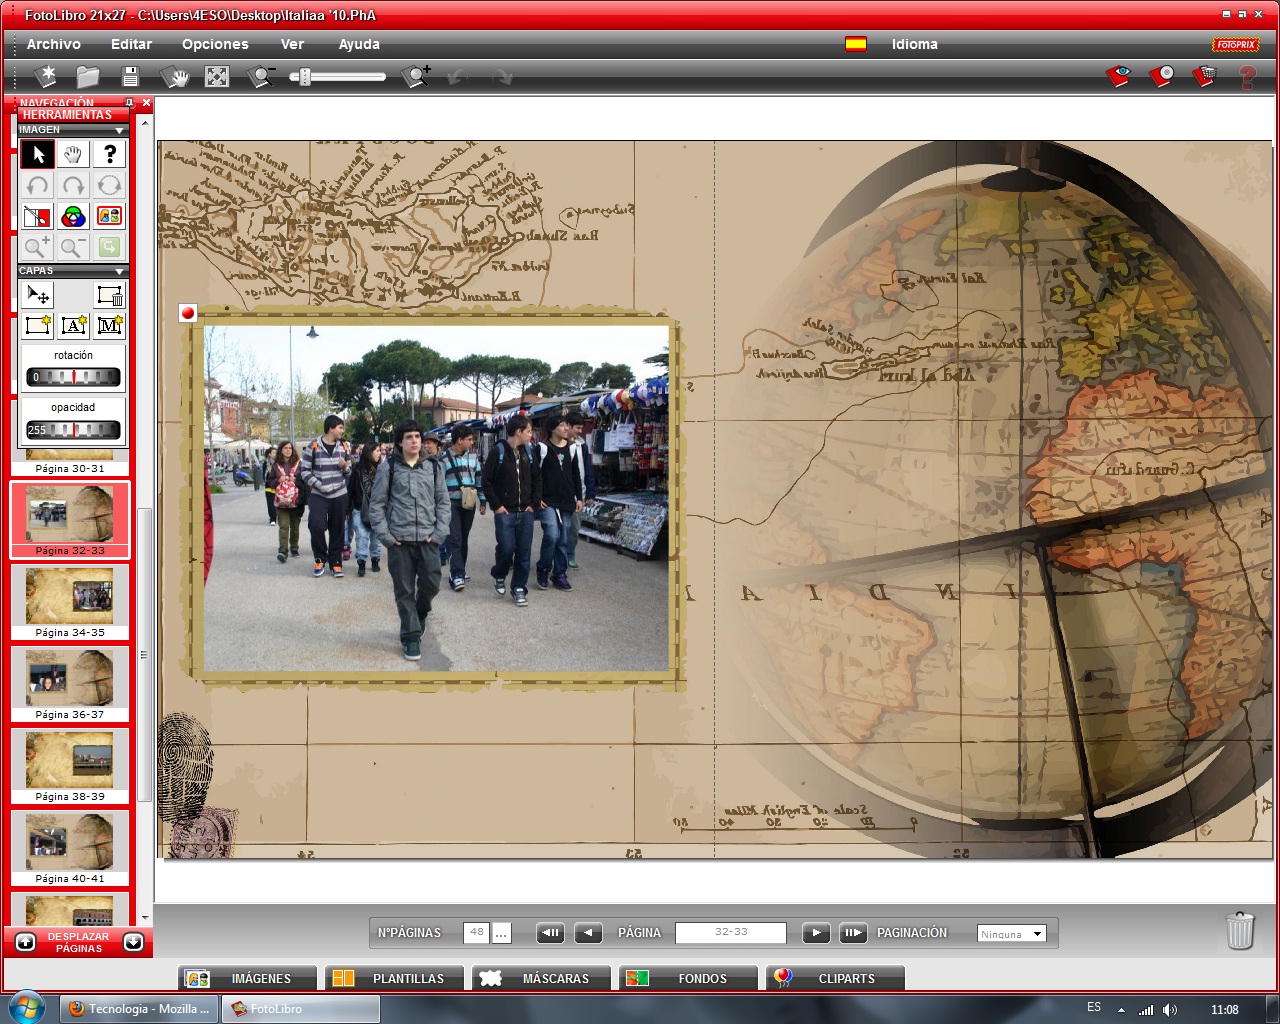Image resolution: width=1280 pixels, height=1024 pixels.
Task: Preview the book with the eye icon
Action: pyautogui.click(x=1118, y=76)
